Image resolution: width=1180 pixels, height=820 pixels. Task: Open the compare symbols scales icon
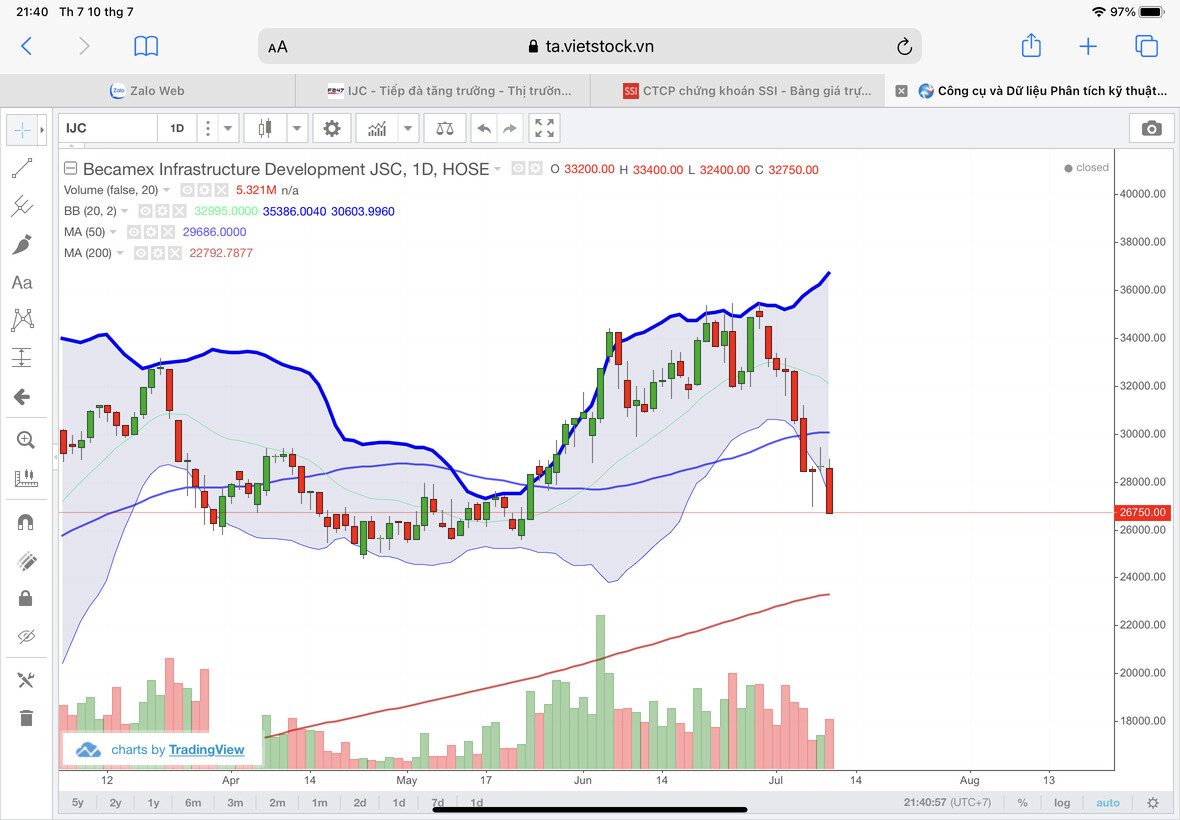(x=445, y=128)
